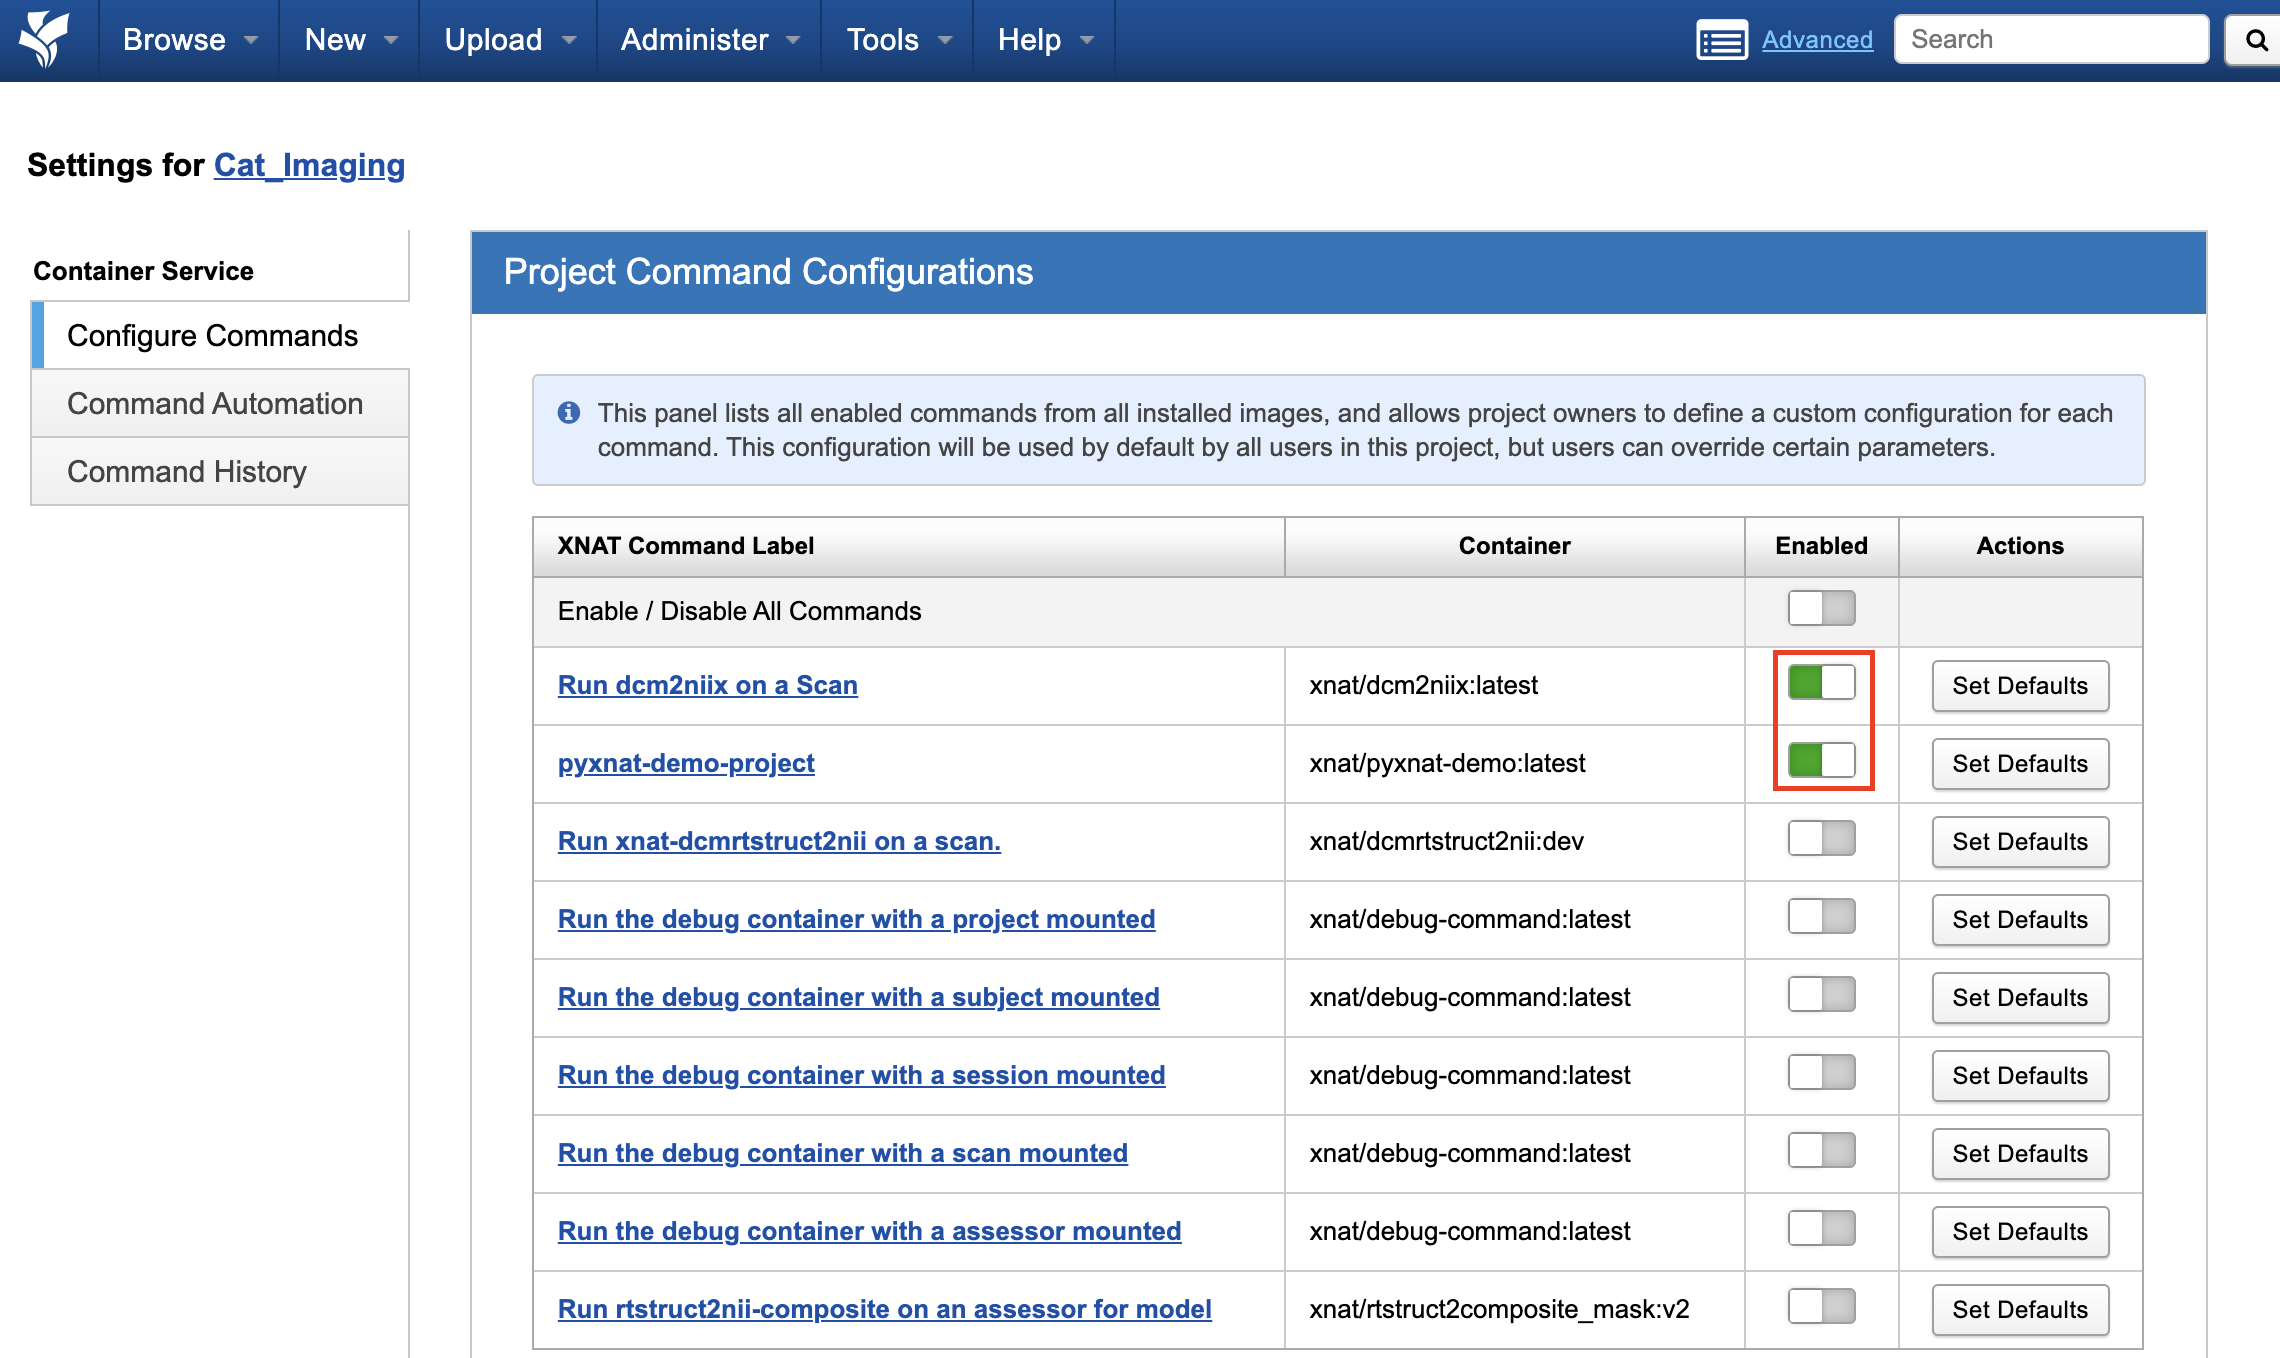Enable debug container with a subject mounted
This screenshot has height=1358, width=2280.
(x=1821, y=994)
